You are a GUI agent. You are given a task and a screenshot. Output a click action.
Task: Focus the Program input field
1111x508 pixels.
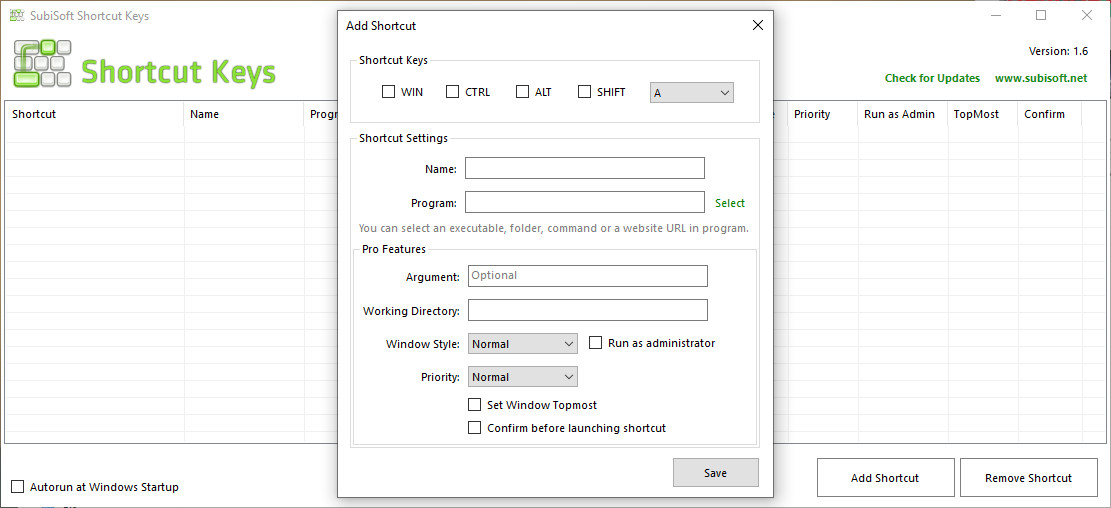[584, 202]
